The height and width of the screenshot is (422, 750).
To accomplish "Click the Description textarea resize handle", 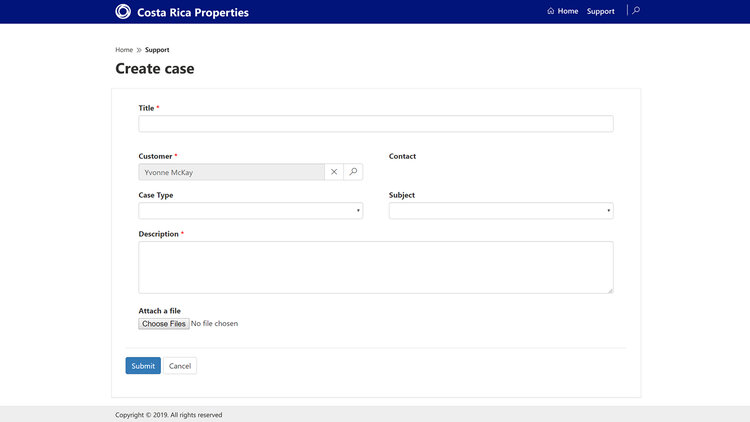I will 610,290.
